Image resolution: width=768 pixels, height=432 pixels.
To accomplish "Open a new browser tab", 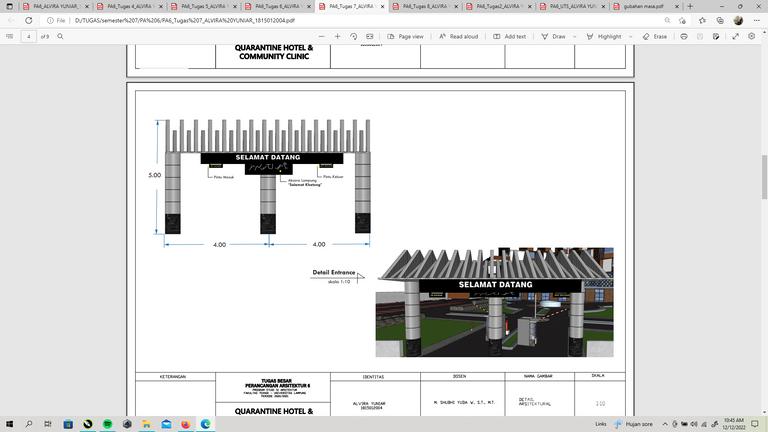I will (x=690, y=6).
